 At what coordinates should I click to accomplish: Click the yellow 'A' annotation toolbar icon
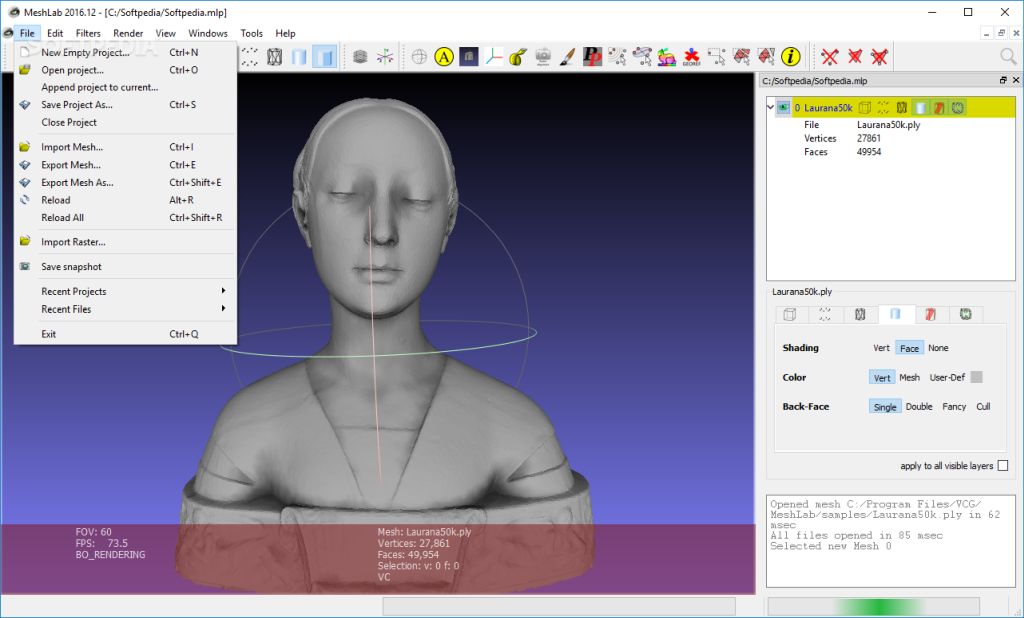pos(445,57)
